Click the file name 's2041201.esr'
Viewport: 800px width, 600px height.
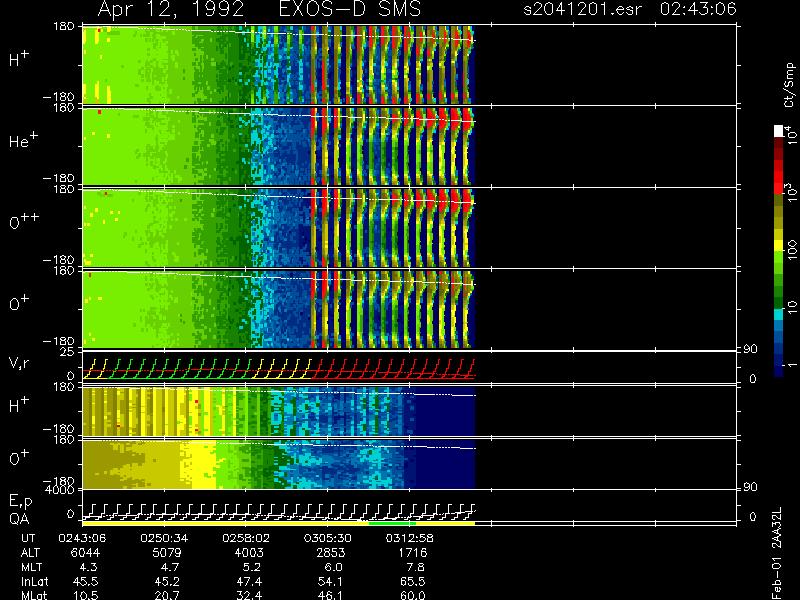[582, 9]
